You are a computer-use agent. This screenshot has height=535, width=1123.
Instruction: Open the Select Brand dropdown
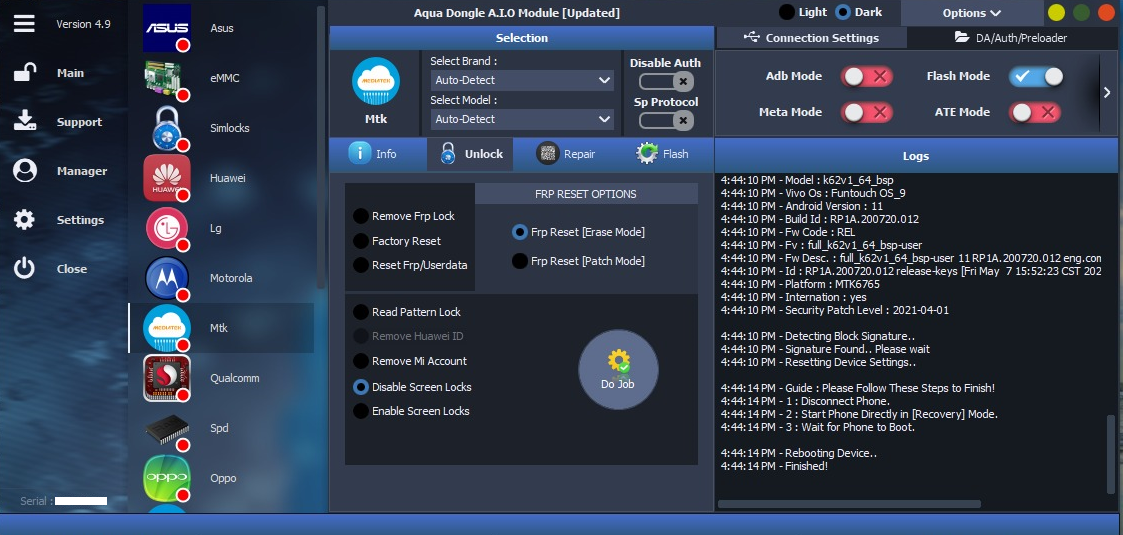click(522, 80)
